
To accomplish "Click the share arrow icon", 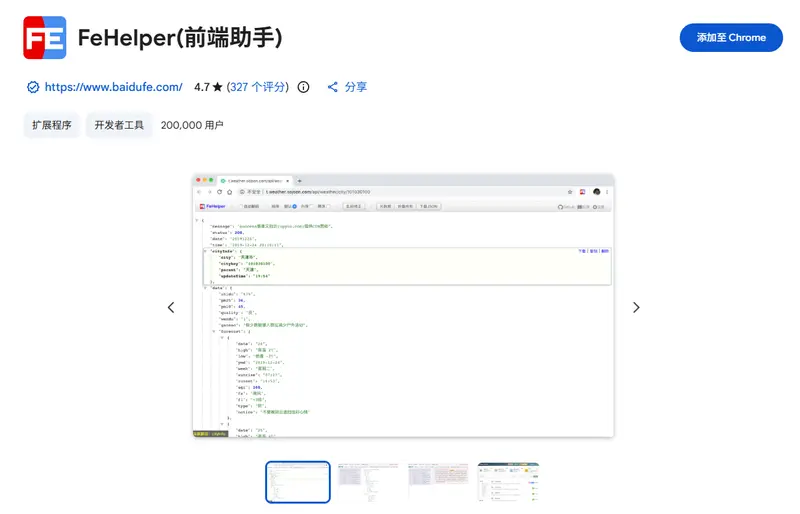I will [333, 87].
